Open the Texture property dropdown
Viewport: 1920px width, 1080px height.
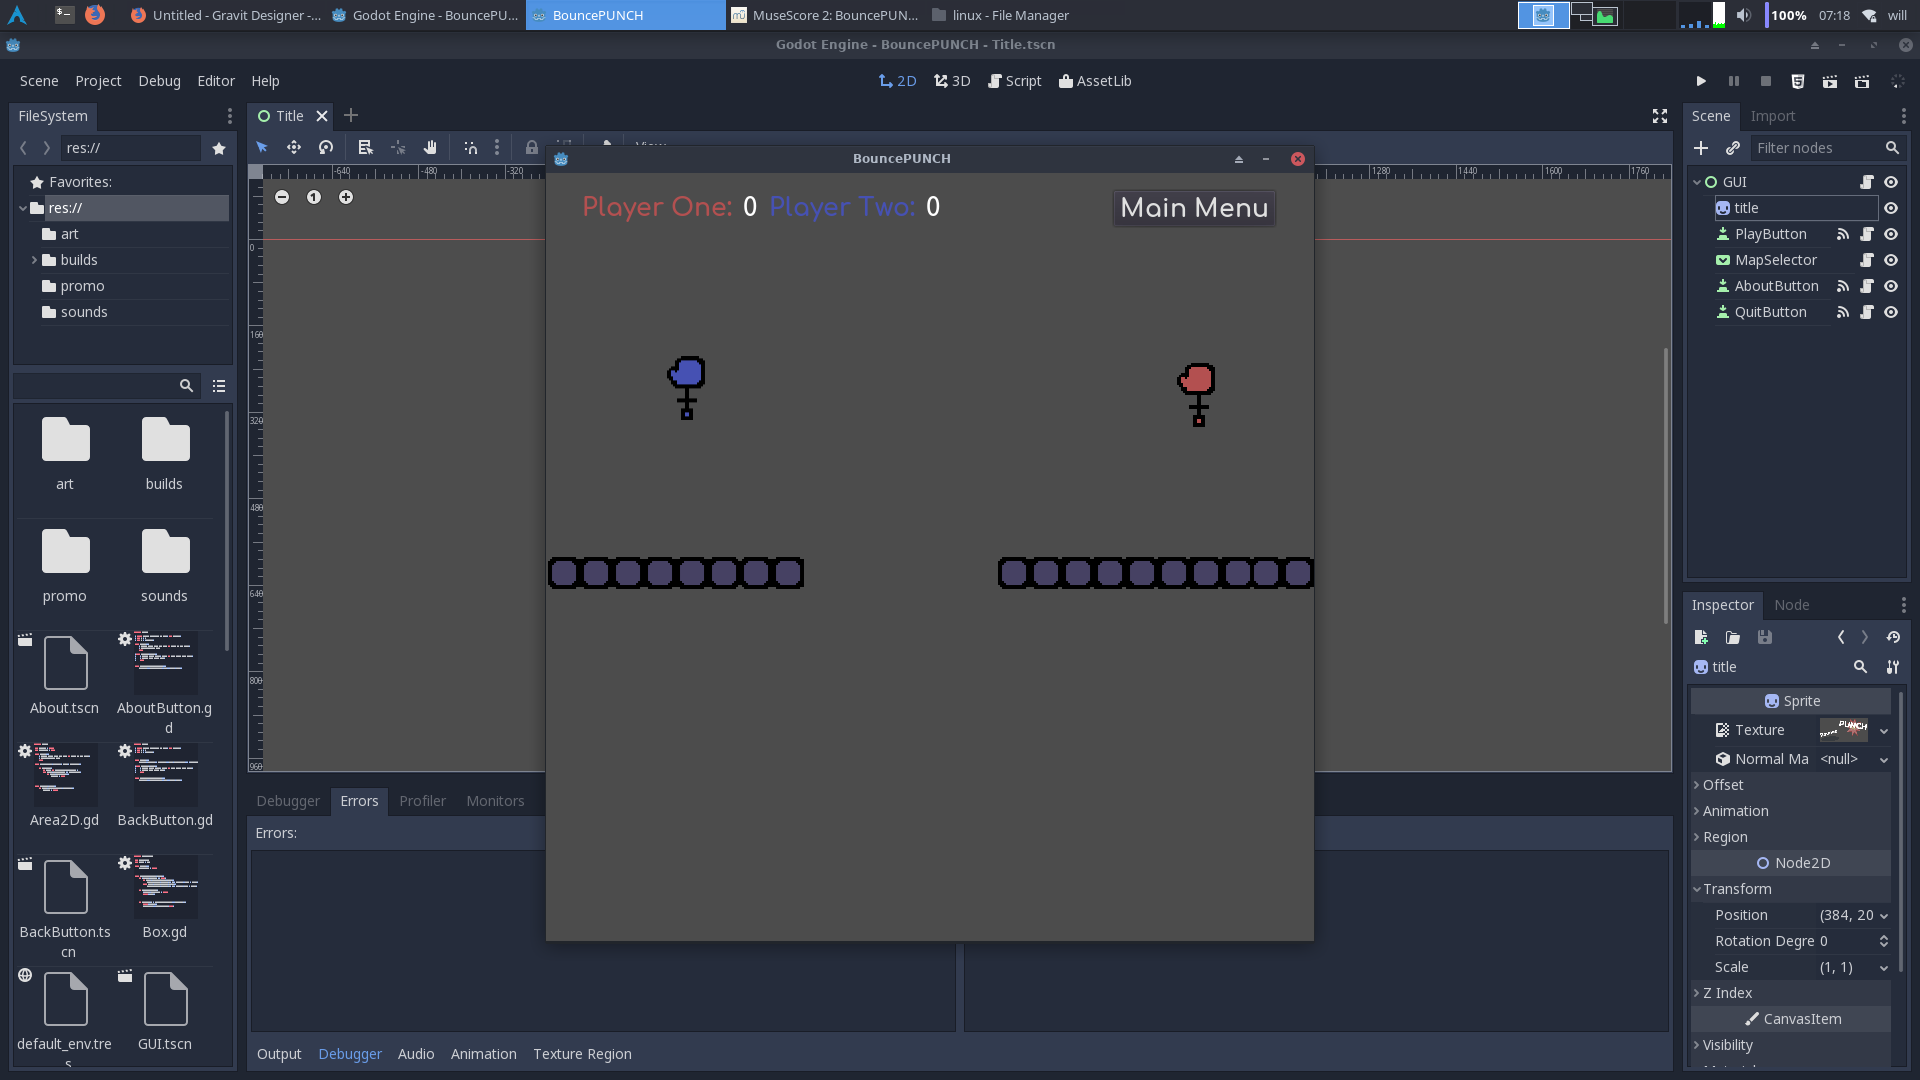point(1884,731)
